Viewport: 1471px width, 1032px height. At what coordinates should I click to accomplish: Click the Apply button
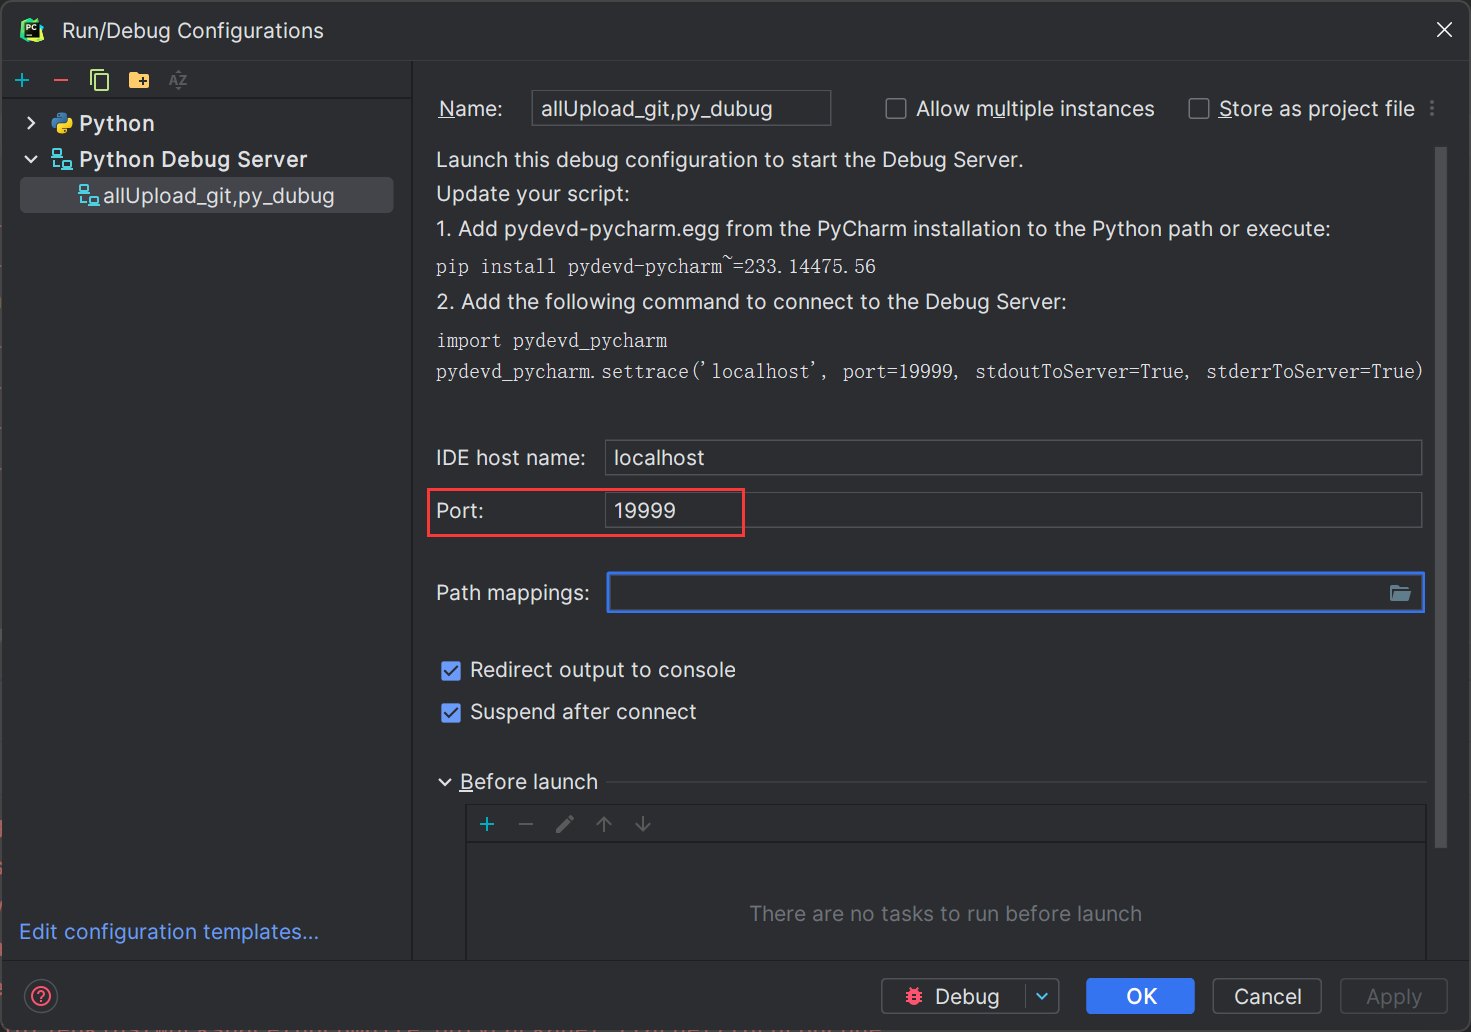pos(1394,996)
